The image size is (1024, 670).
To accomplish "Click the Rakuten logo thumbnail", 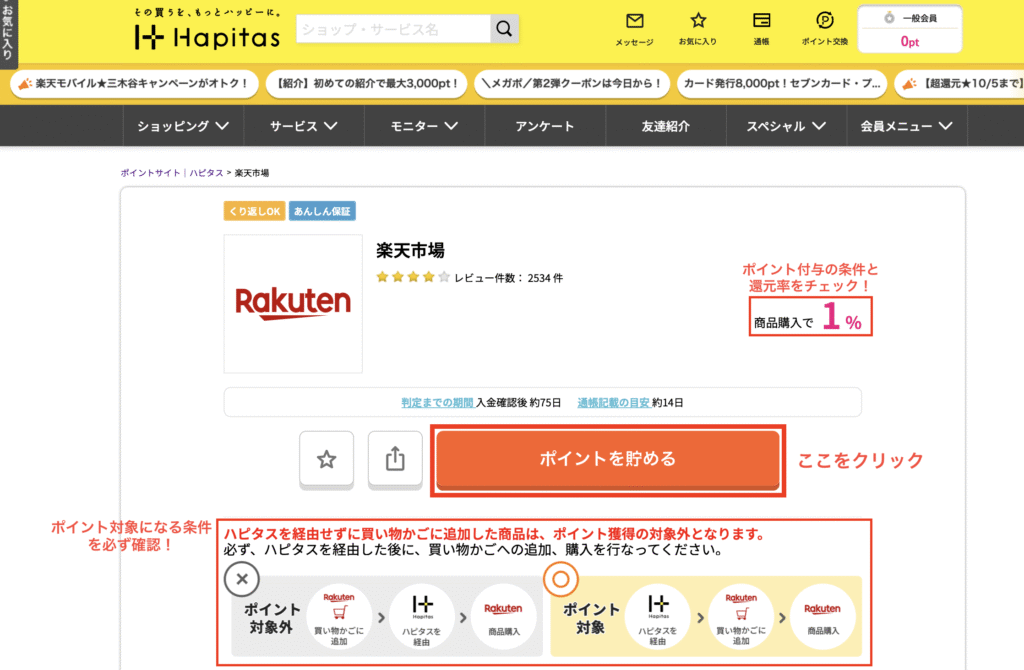I will point(293,303).
